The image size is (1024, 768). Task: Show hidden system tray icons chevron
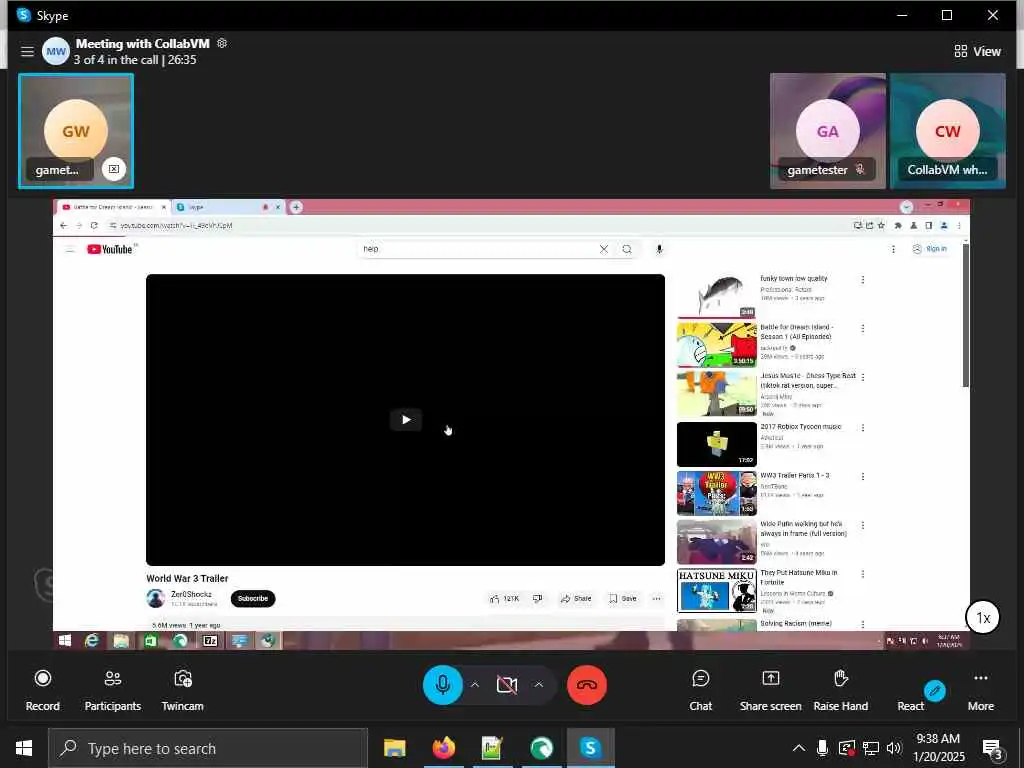(798, 748)
